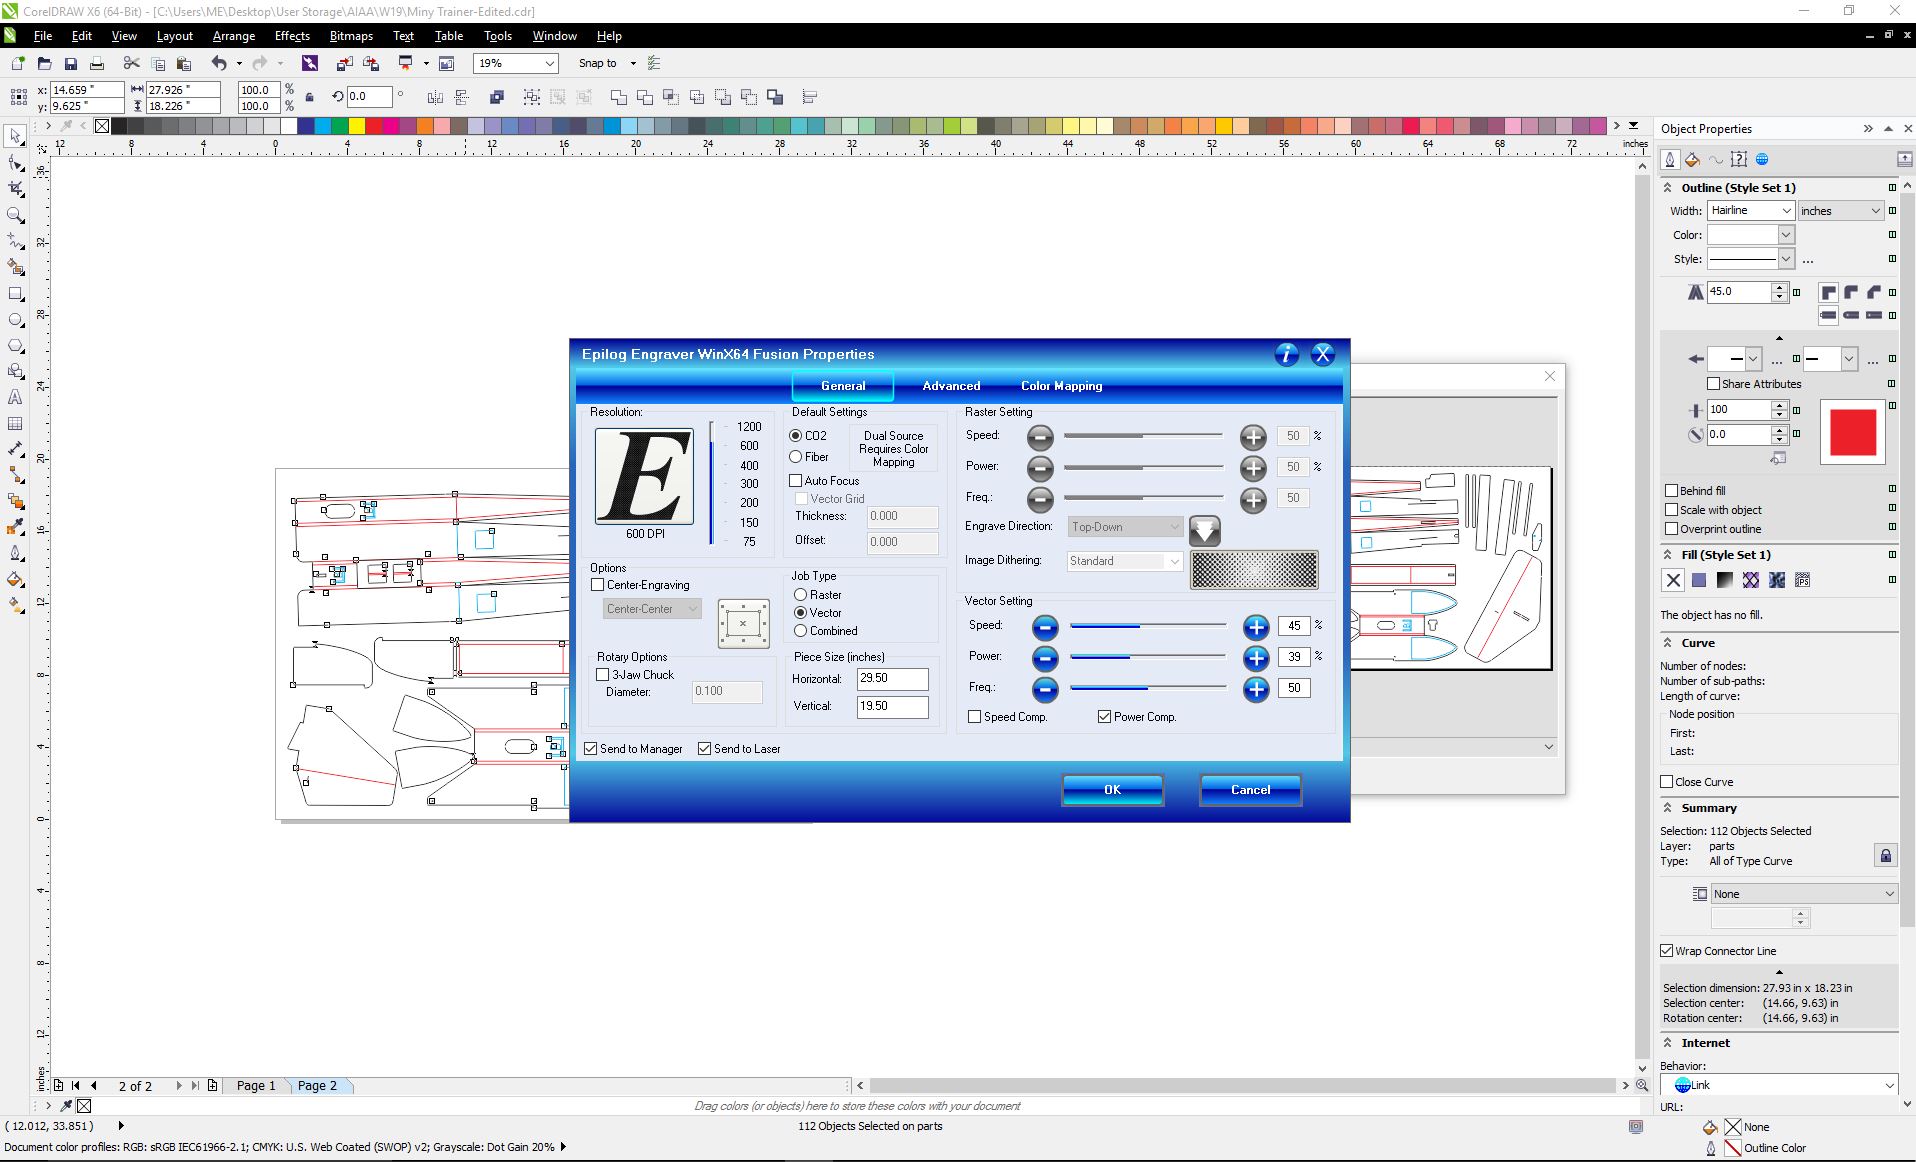Select the Ellipse tool
This screenshot has width=1916, height=1162.
(15, 320)
